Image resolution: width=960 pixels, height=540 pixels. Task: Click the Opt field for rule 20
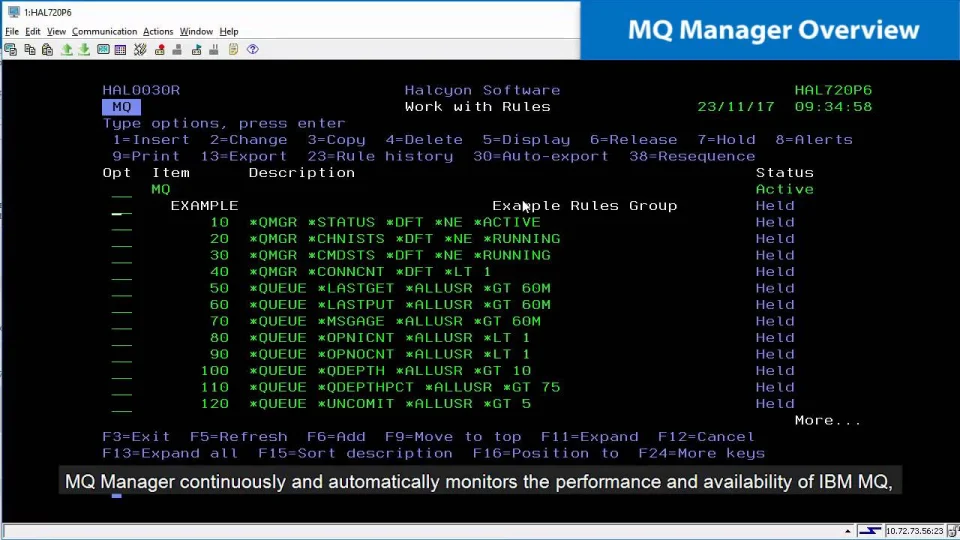(122, 240)
